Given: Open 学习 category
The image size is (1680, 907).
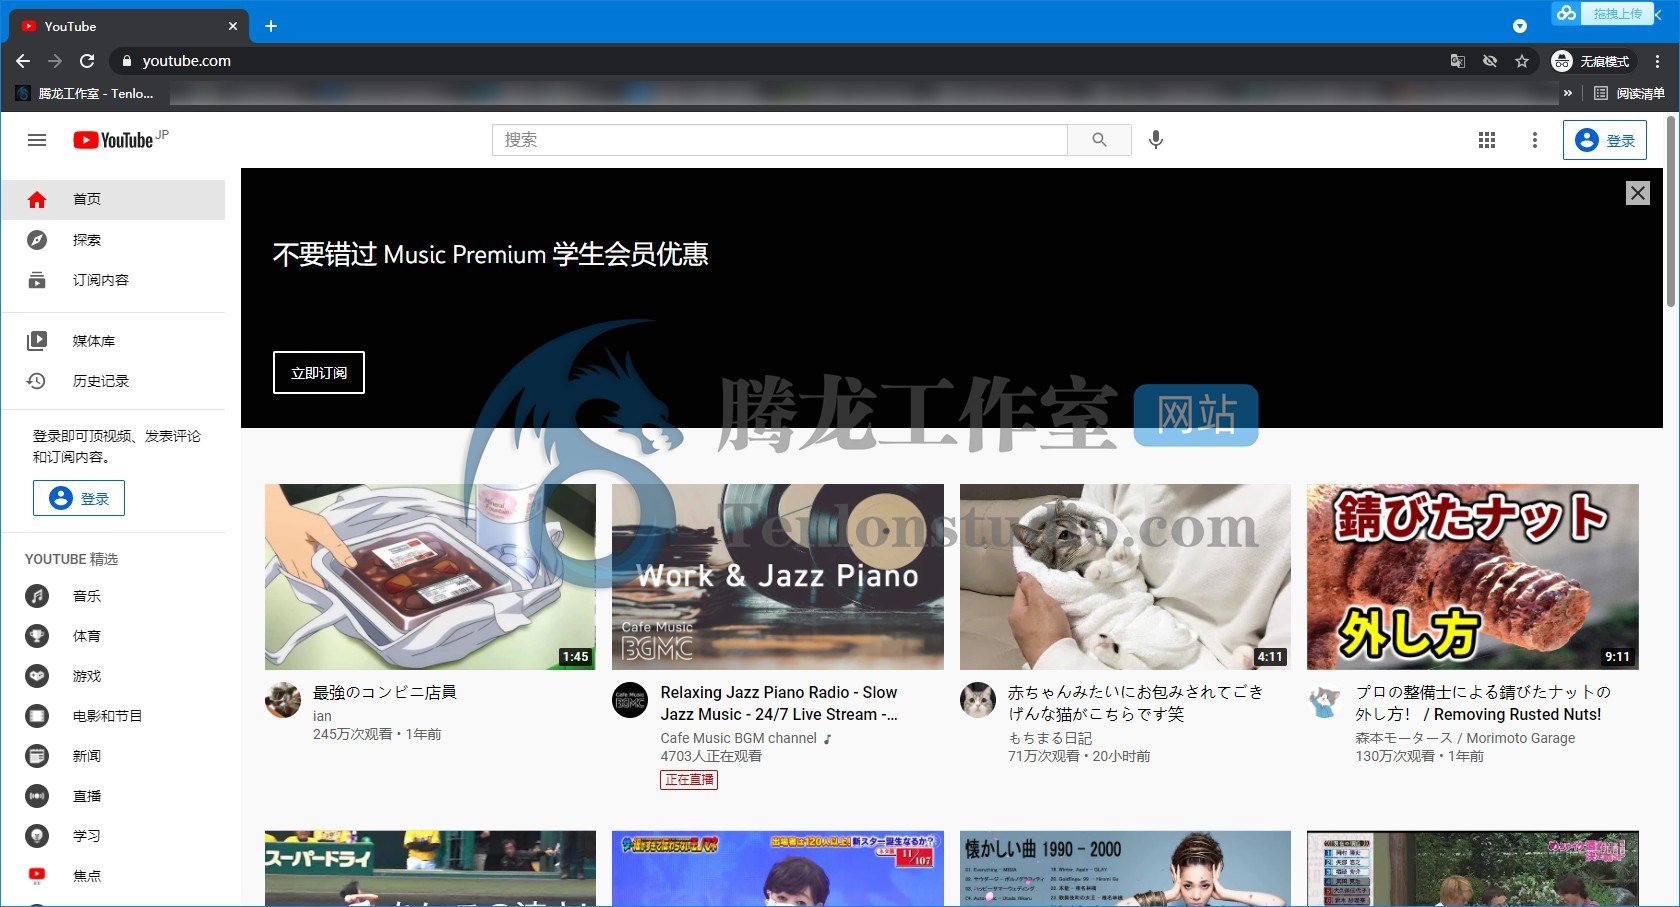Looking at the screenshot, I should (x=113, y=836).
